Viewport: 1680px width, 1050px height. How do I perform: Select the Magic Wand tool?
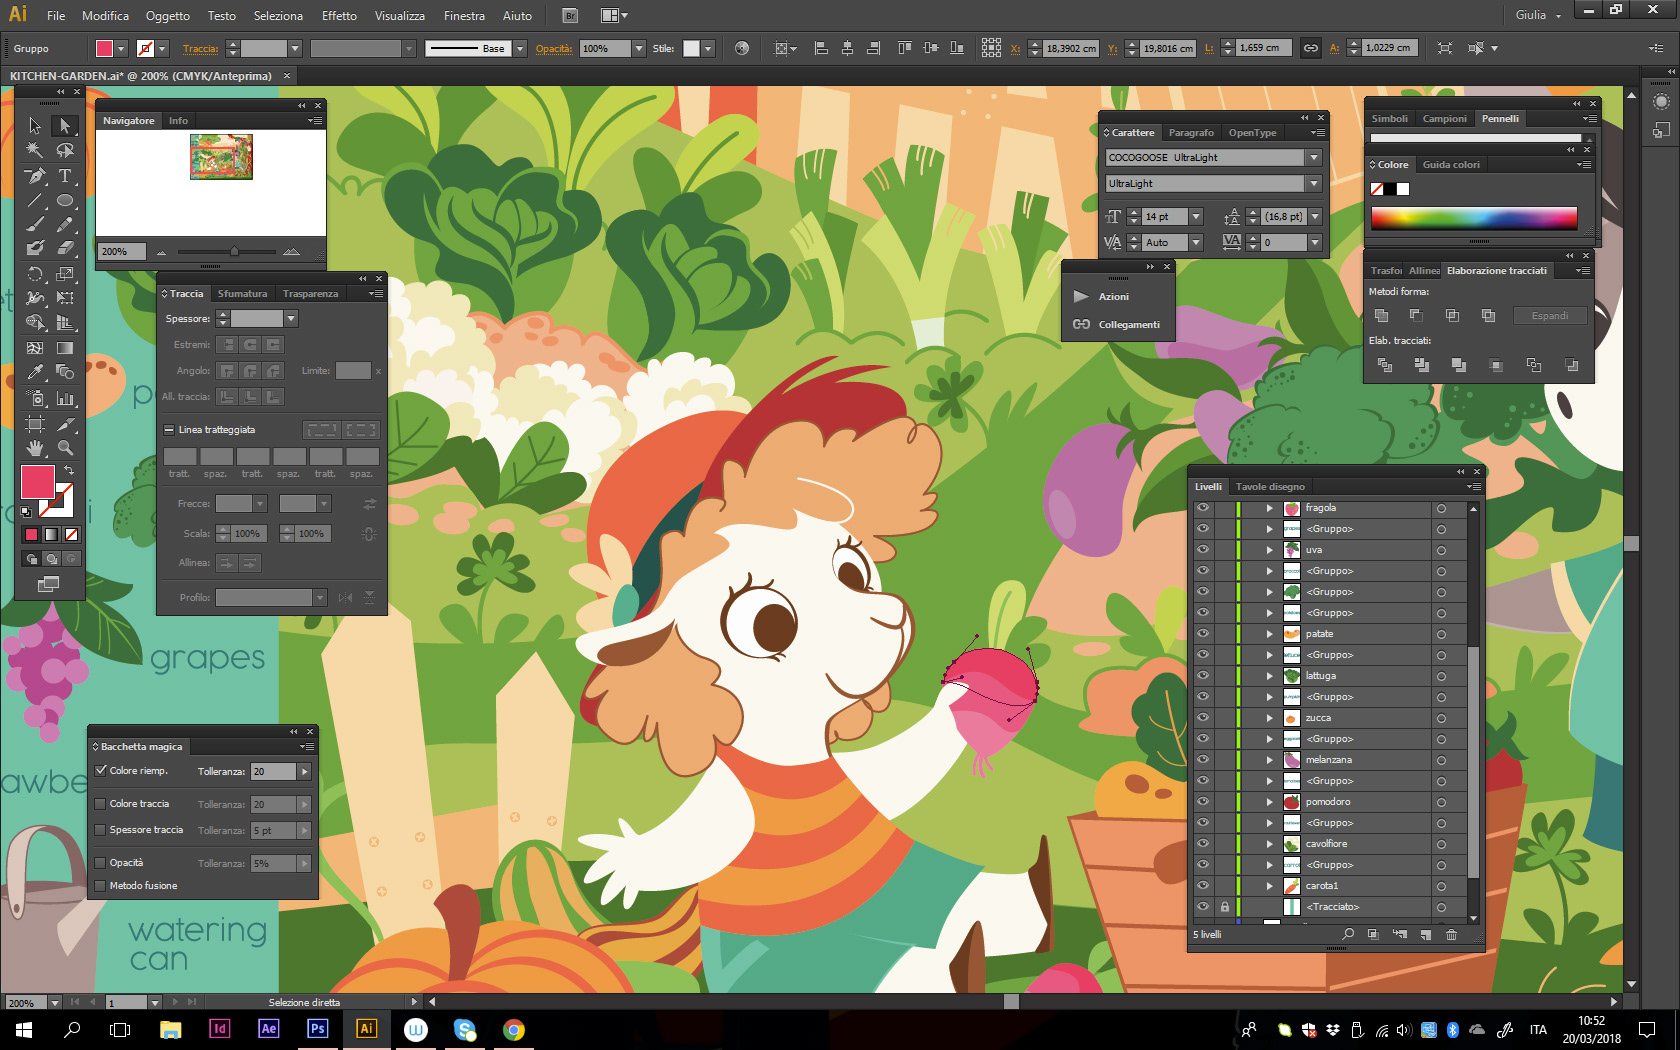pyautogui.click(x=35, y=150)
